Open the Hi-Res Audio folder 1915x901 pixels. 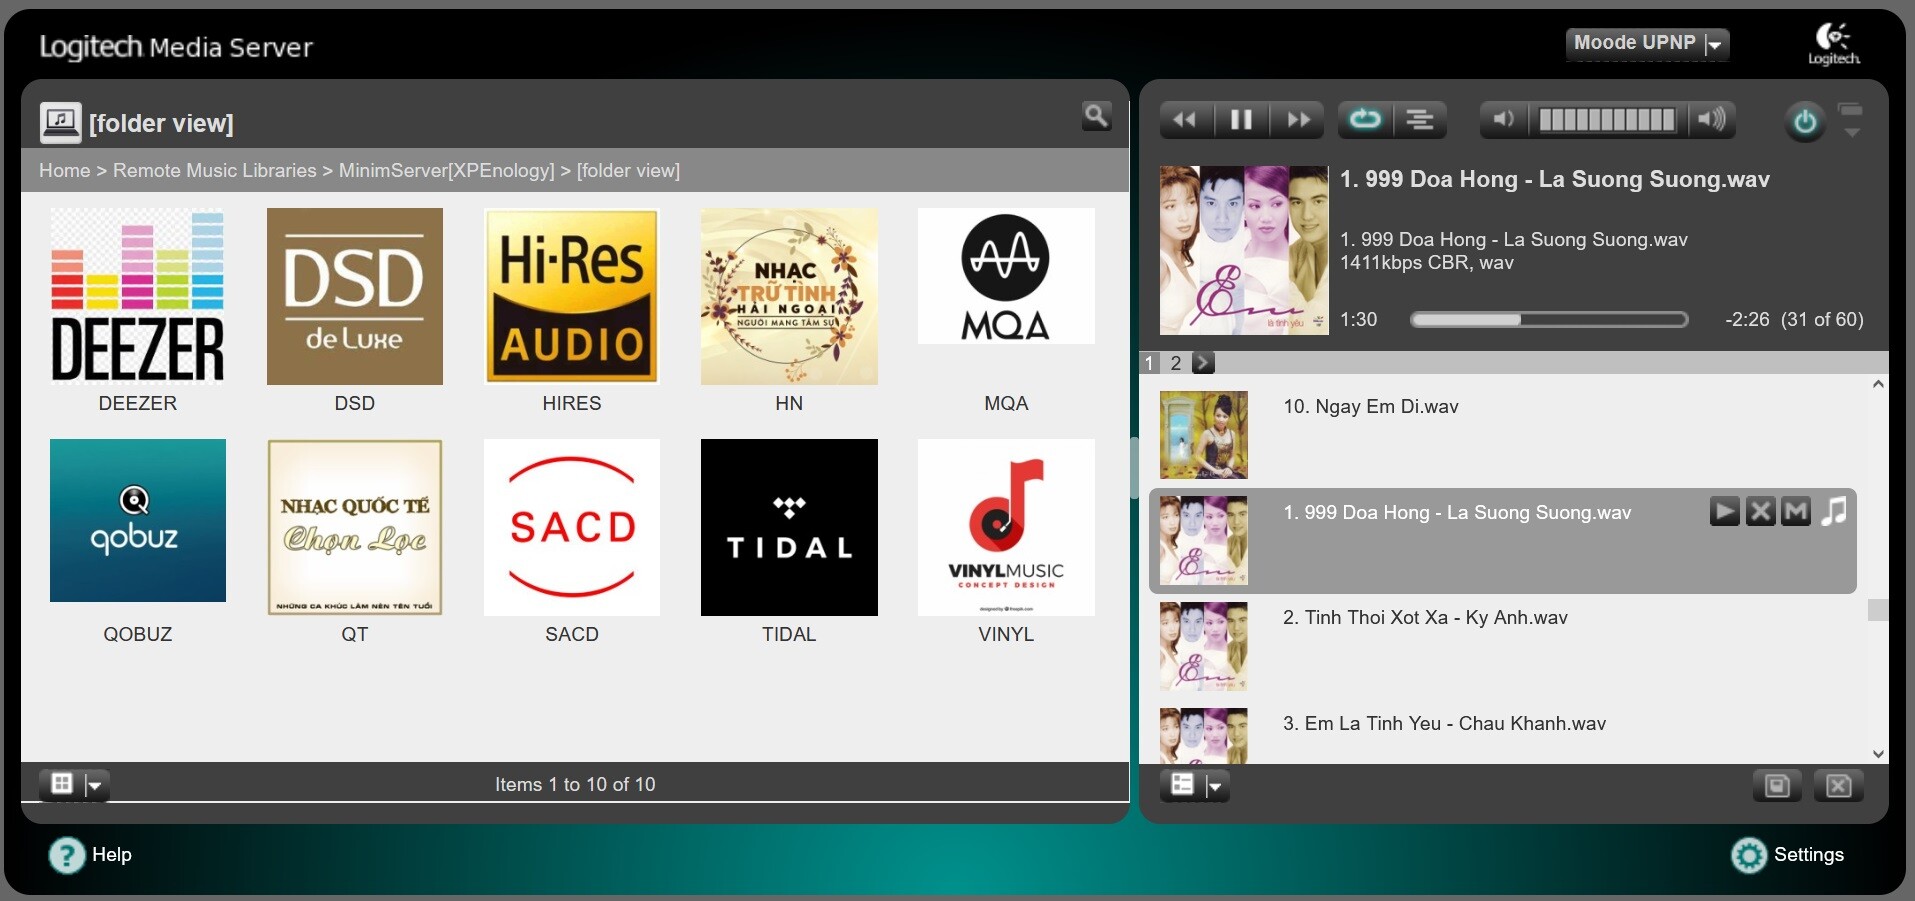pos(572,296)
